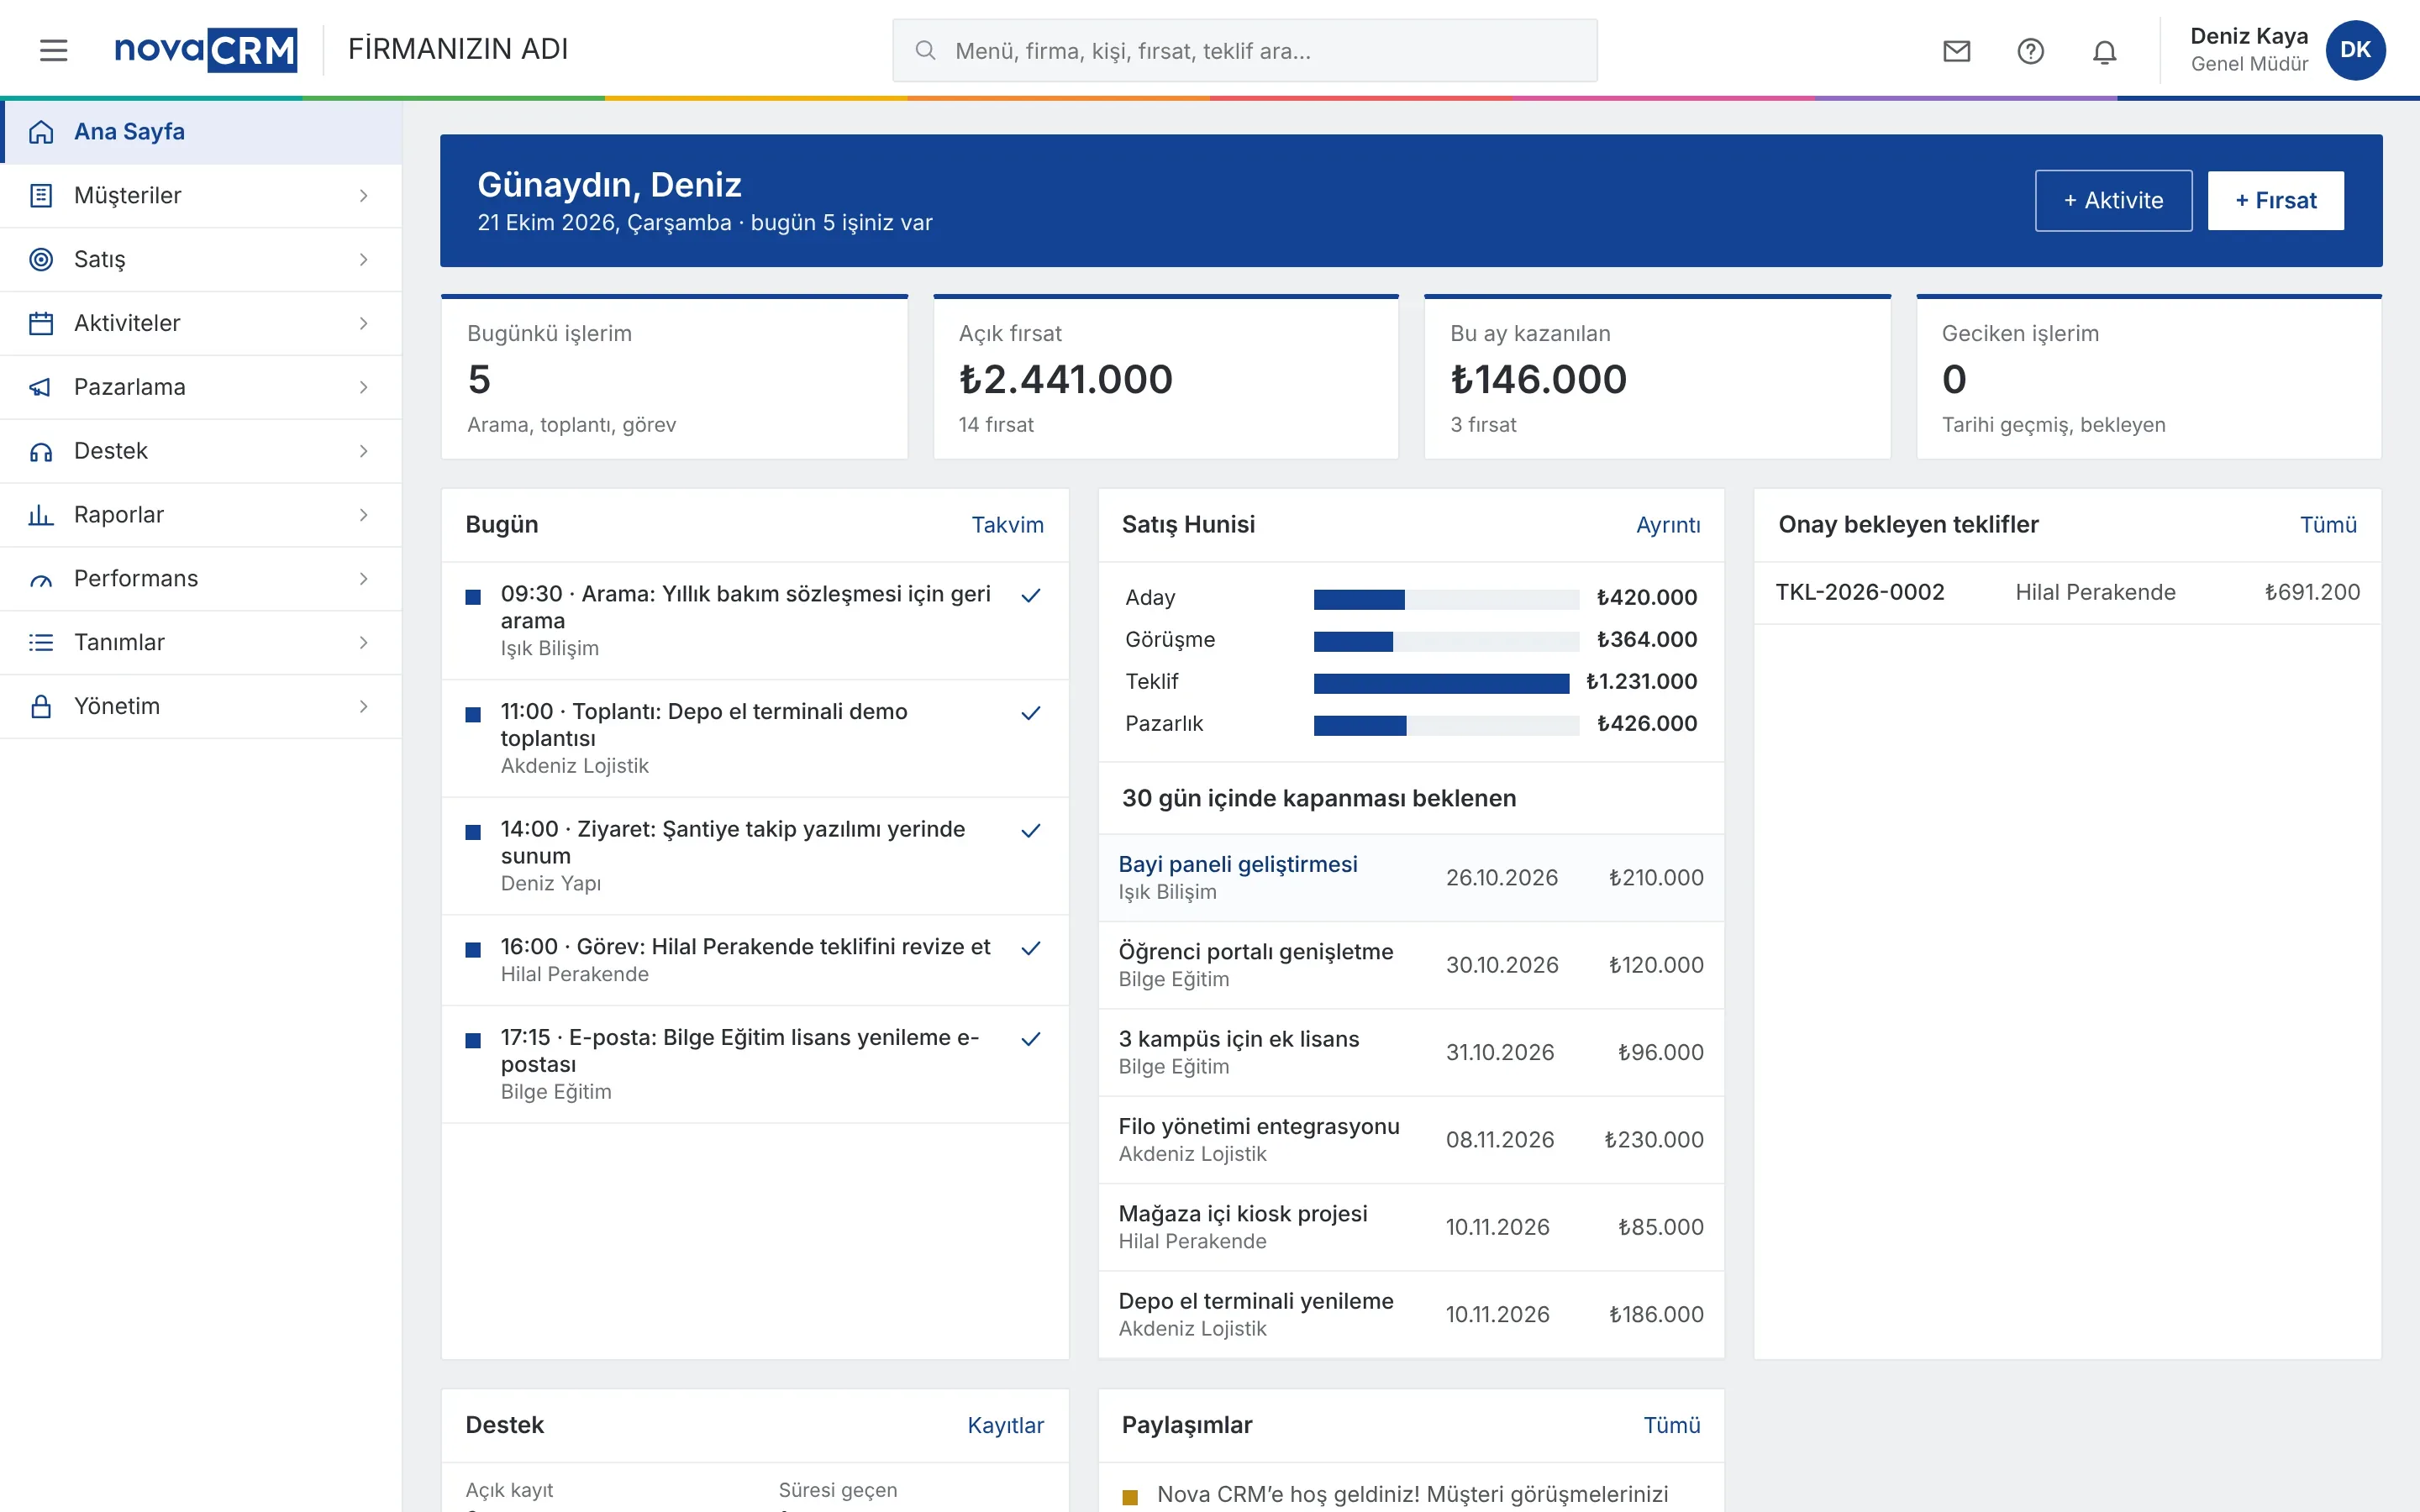Click the Aday funnel progress bar
The width and height of the screenshot is (2420, 1512).
point(1445,599)
